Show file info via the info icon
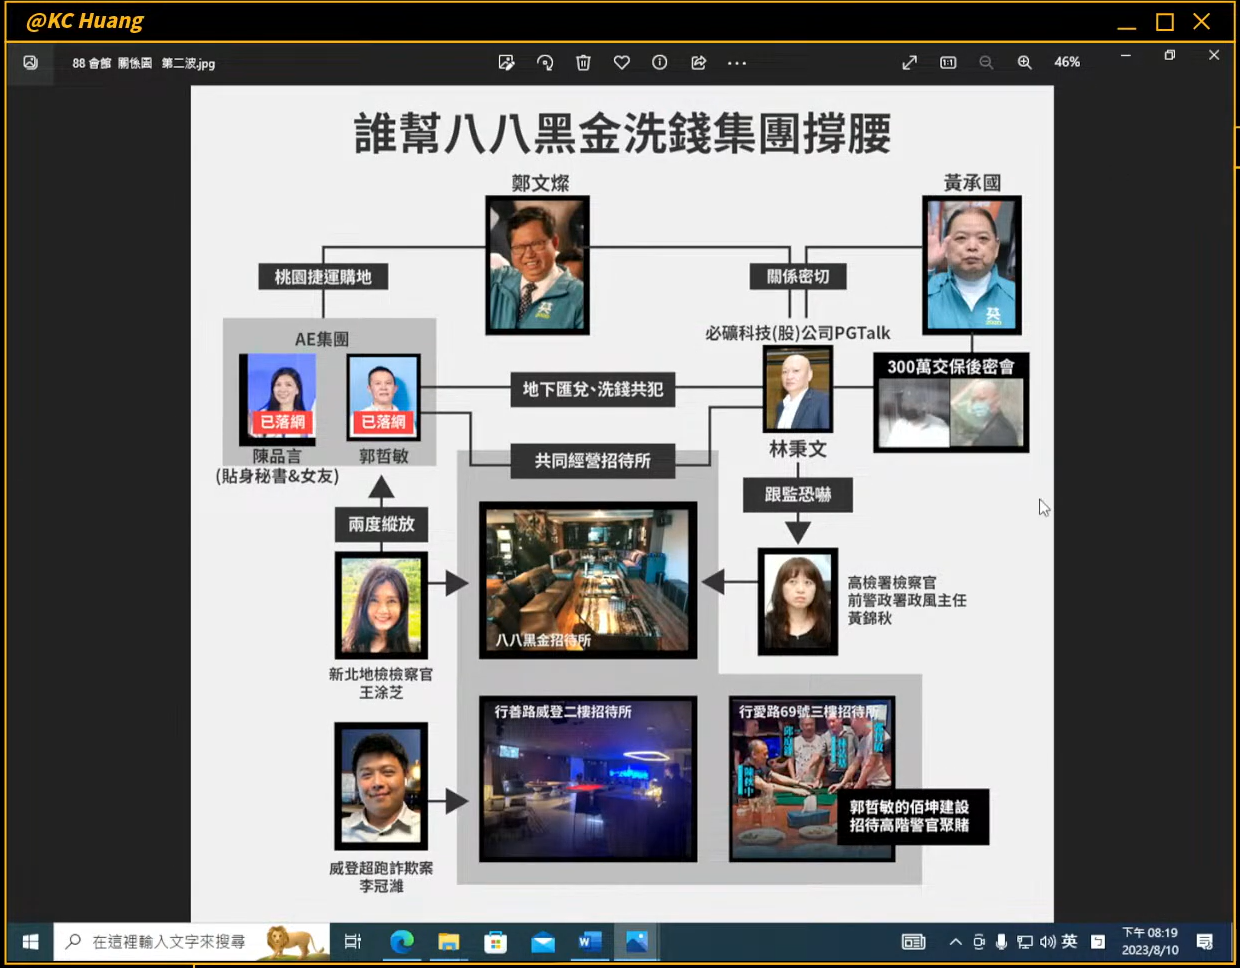The width and height of the screenshot is (1240, 968). pyautogui.click(x=659, y=63)
